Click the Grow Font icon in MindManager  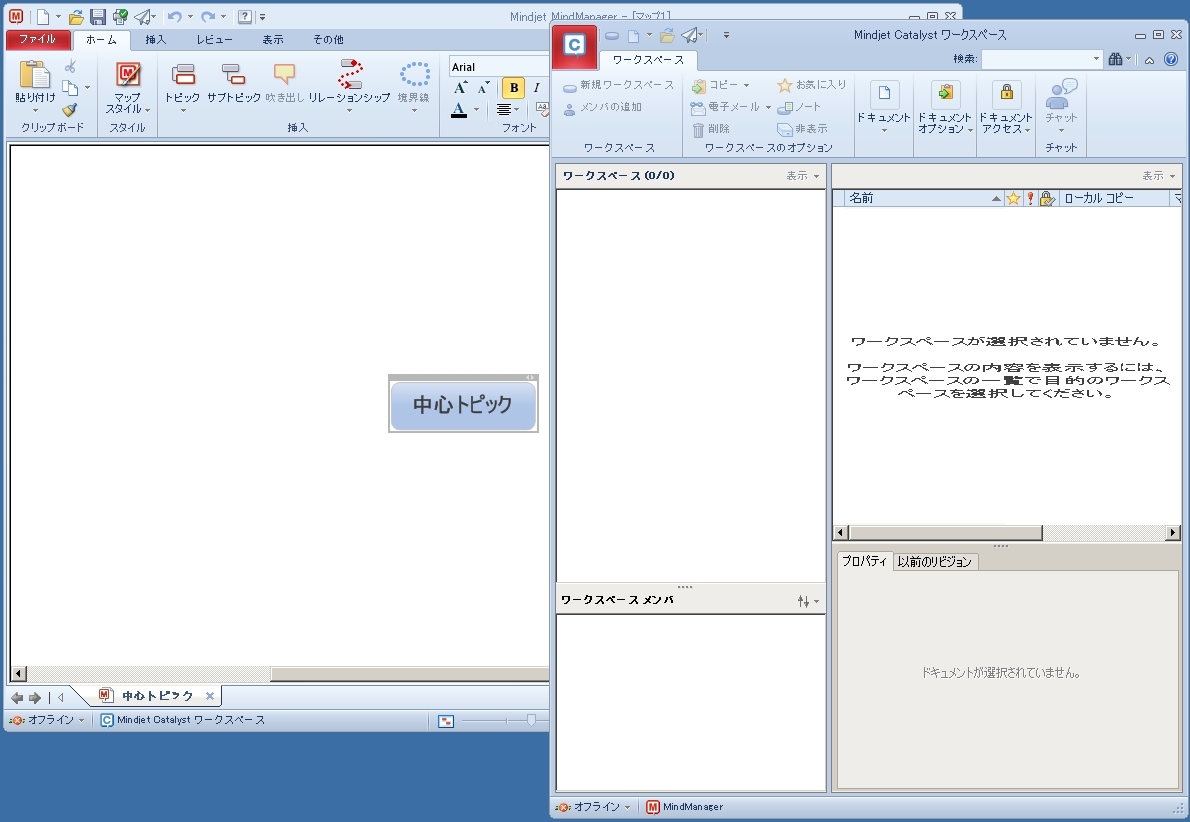(460, 88)
